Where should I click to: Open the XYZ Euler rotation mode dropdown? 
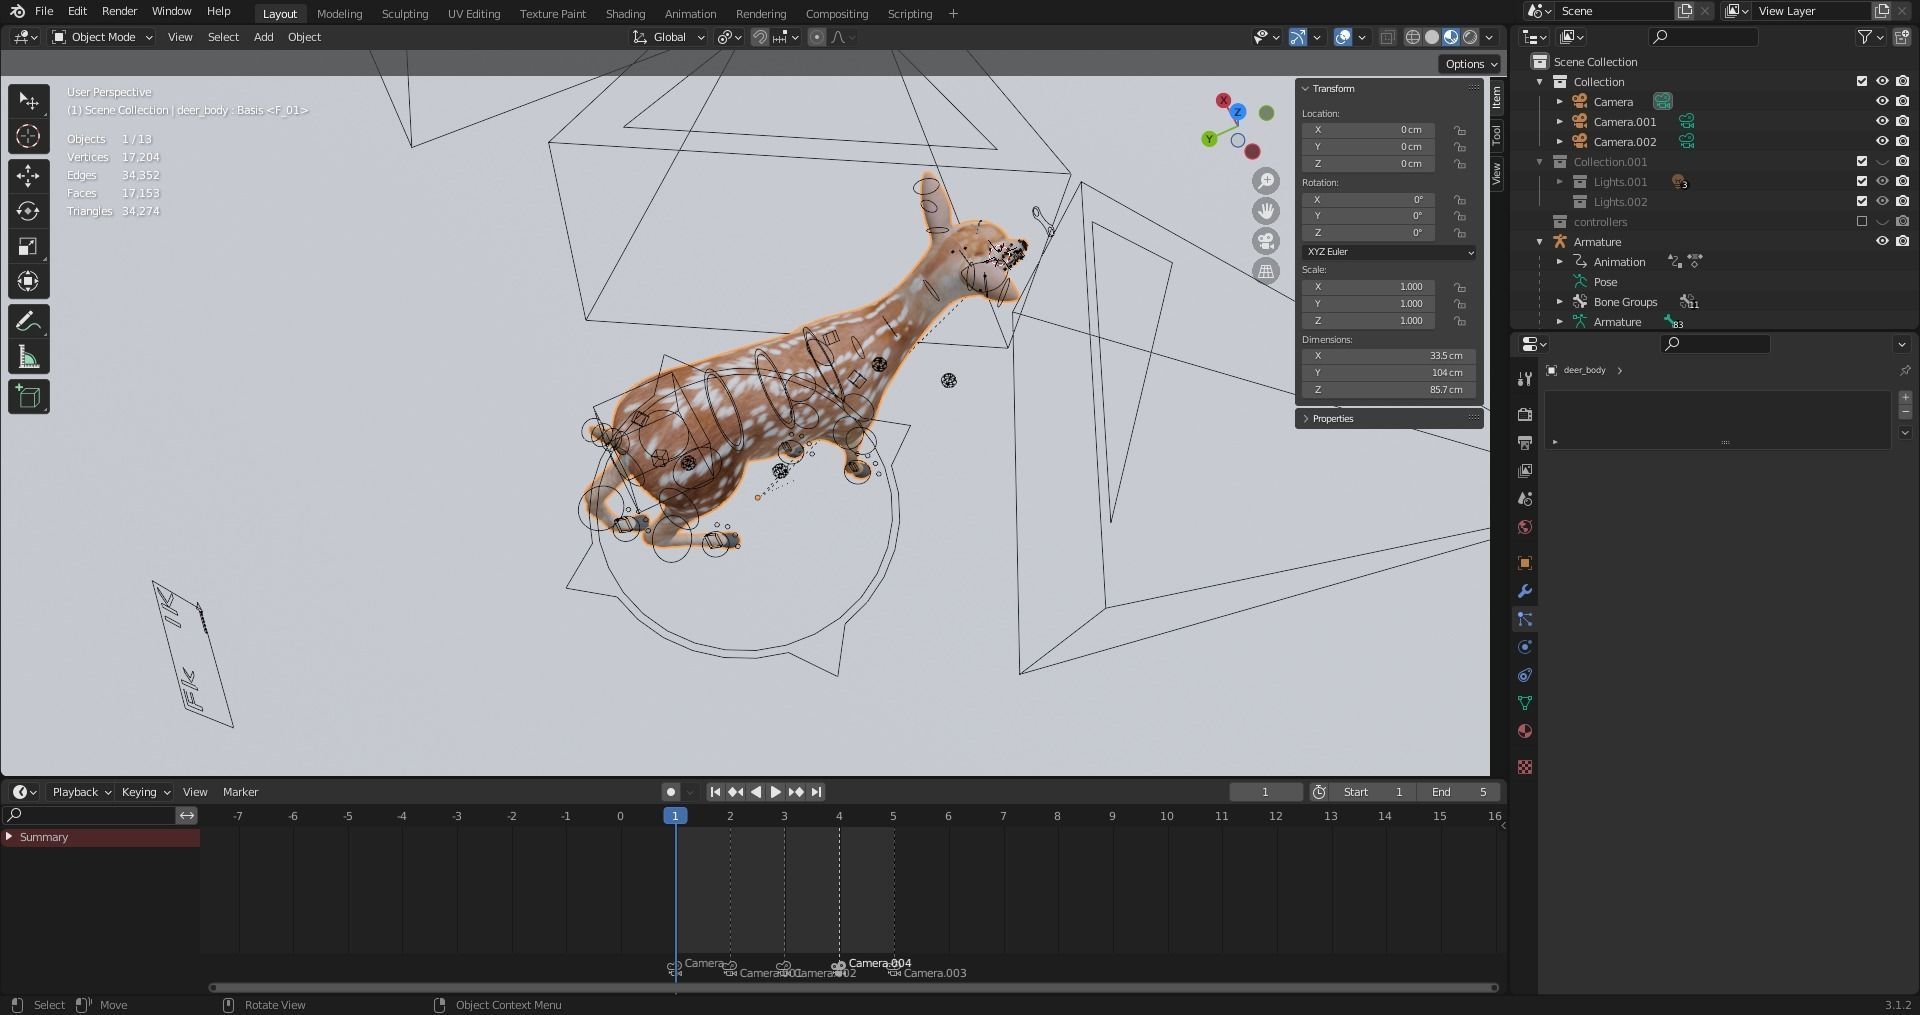point(1389,252)
